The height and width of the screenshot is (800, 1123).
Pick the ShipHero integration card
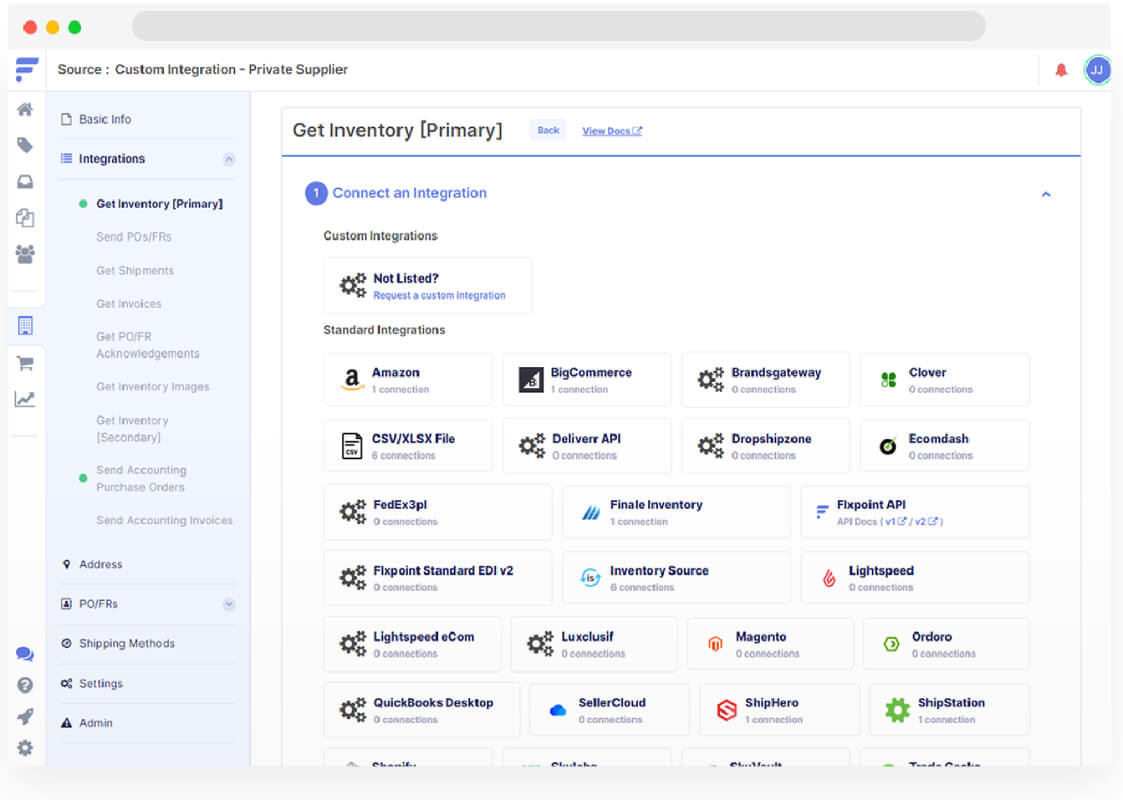point(779,710)
